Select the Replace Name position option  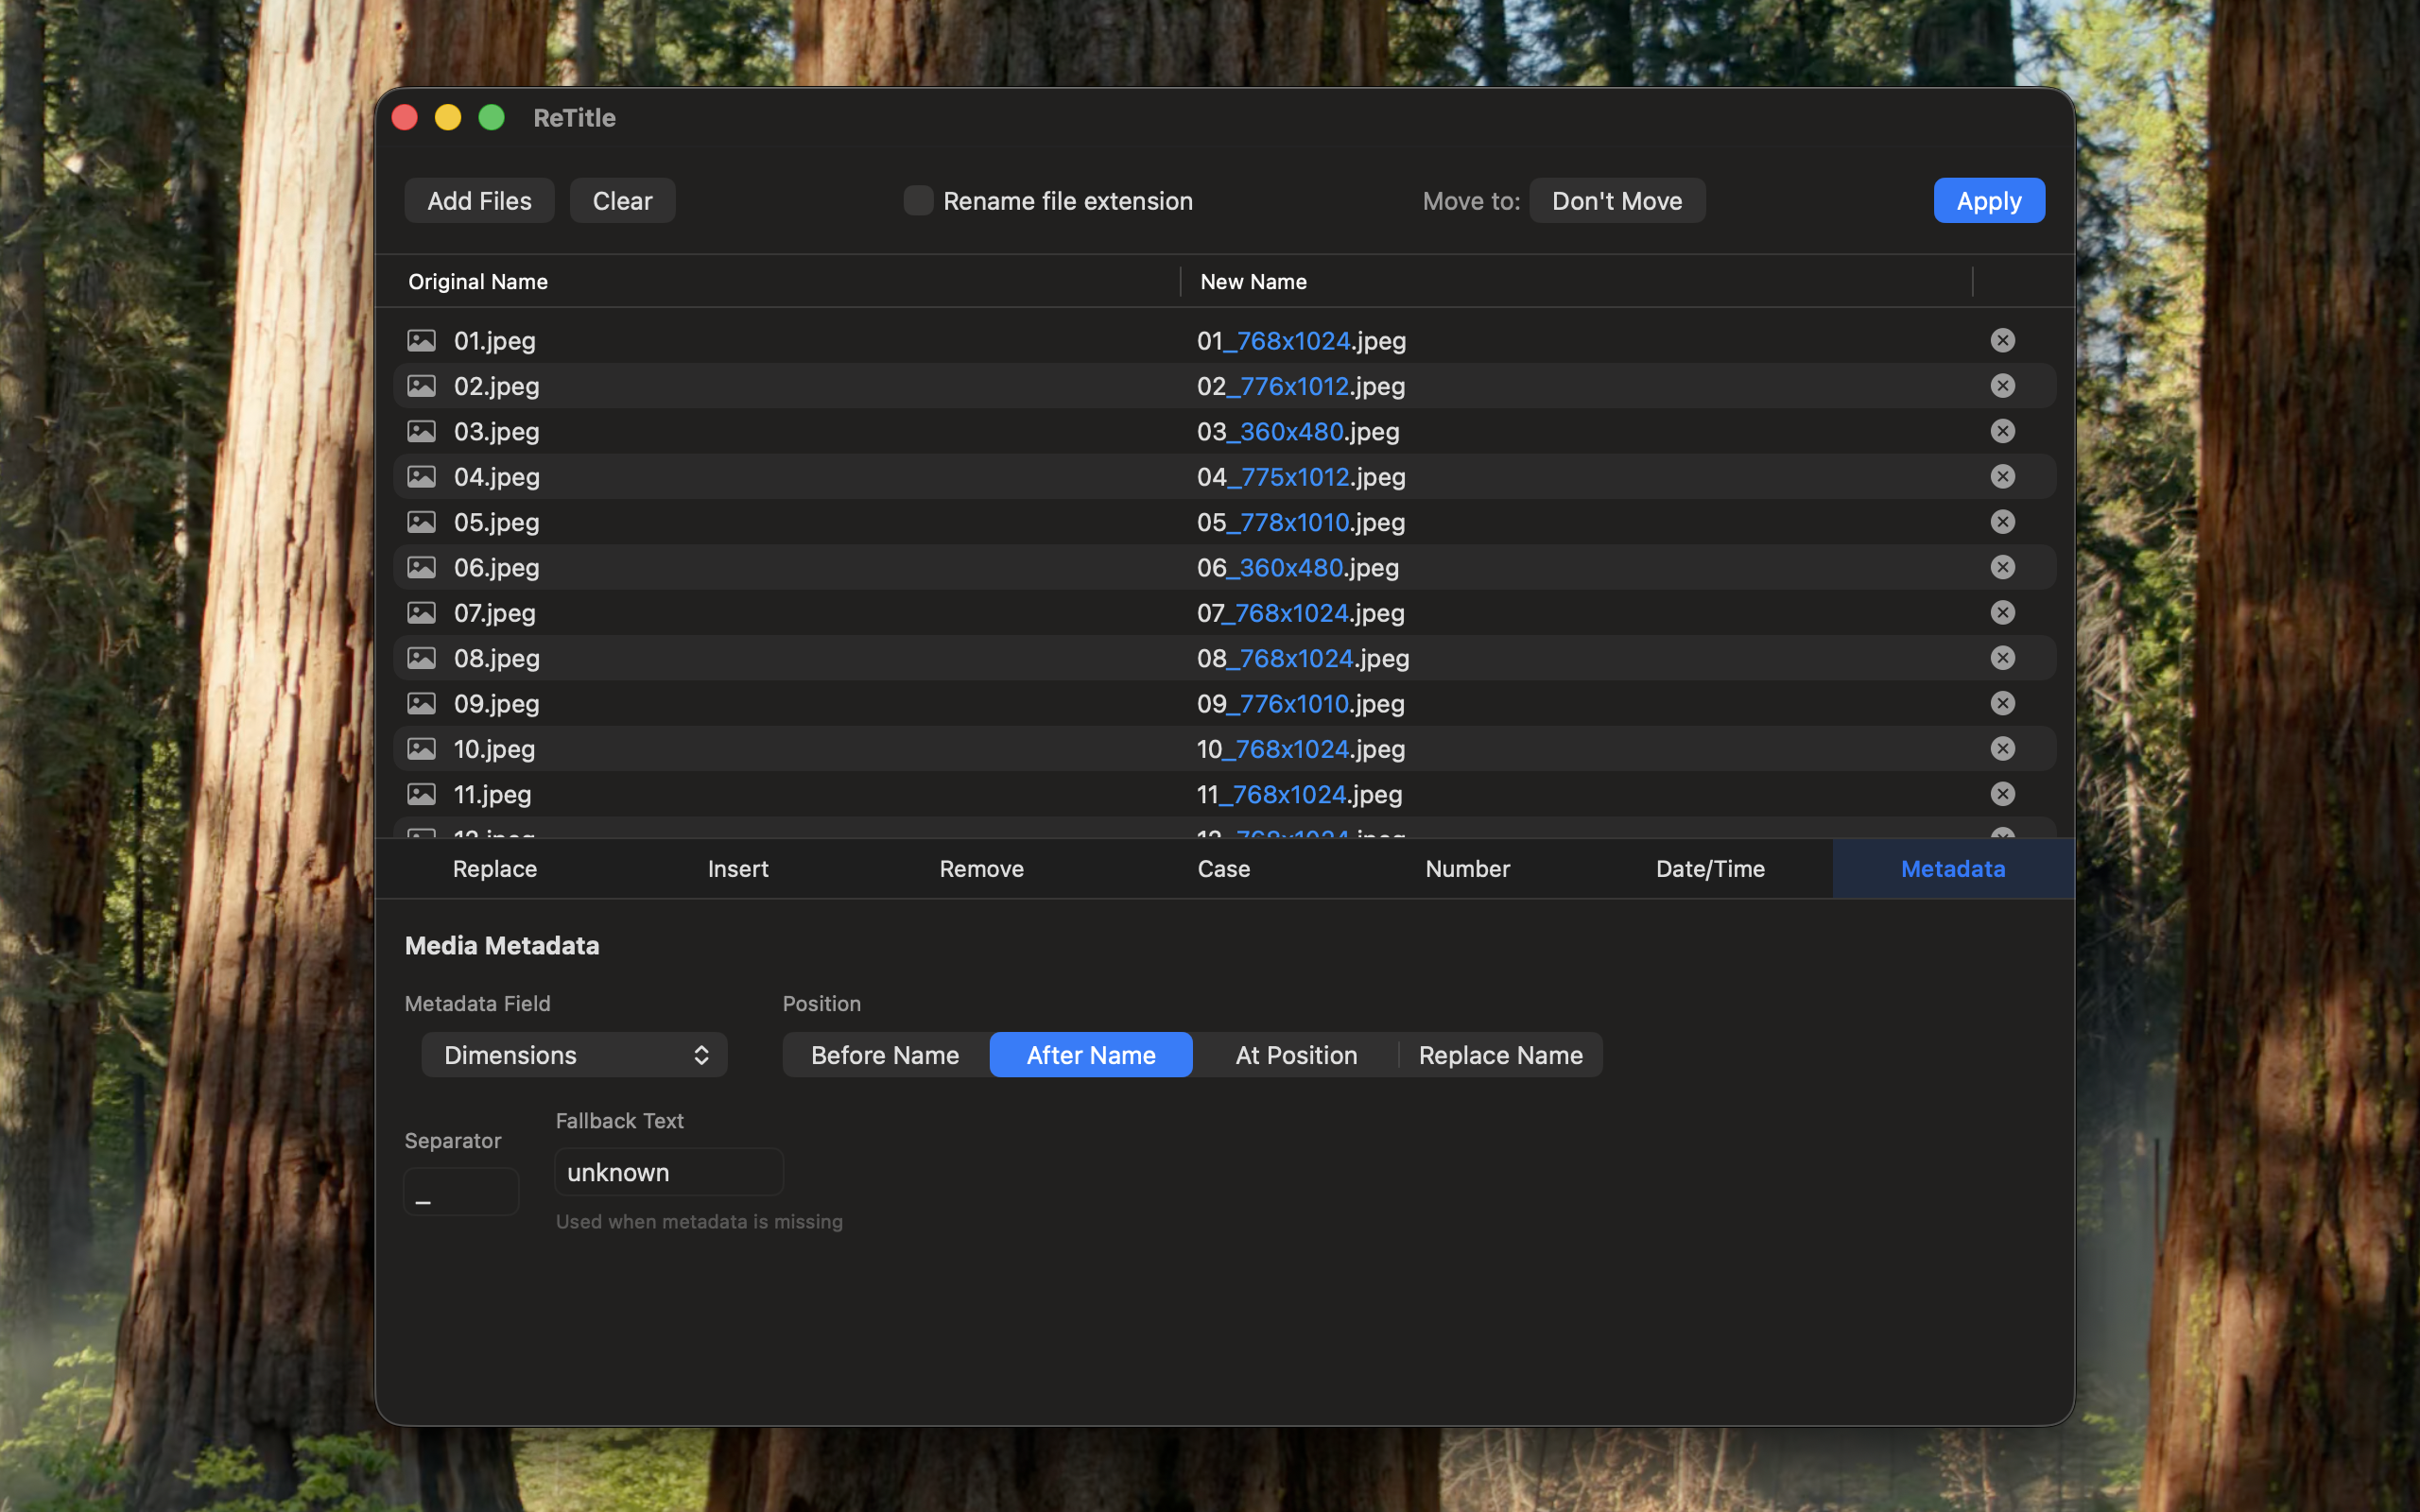[1499, 1054]
